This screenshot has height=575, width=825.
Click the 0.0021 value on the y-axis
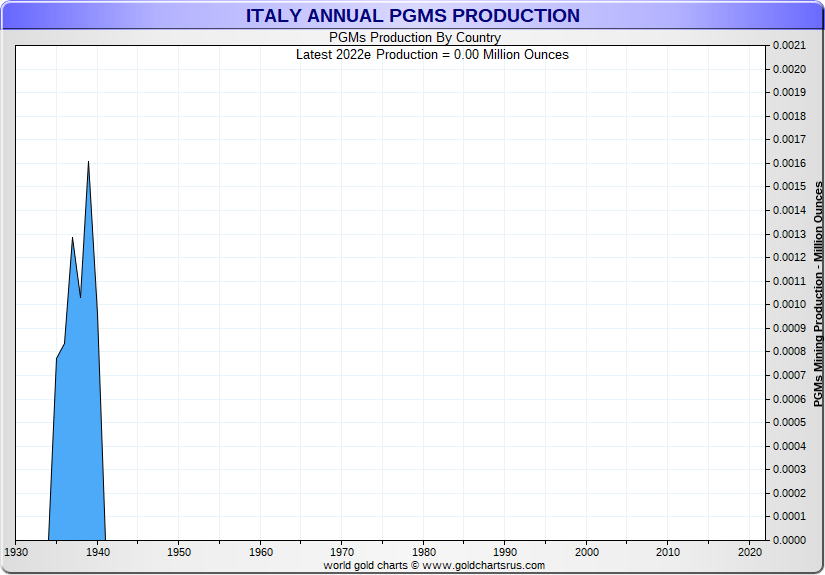788,45
